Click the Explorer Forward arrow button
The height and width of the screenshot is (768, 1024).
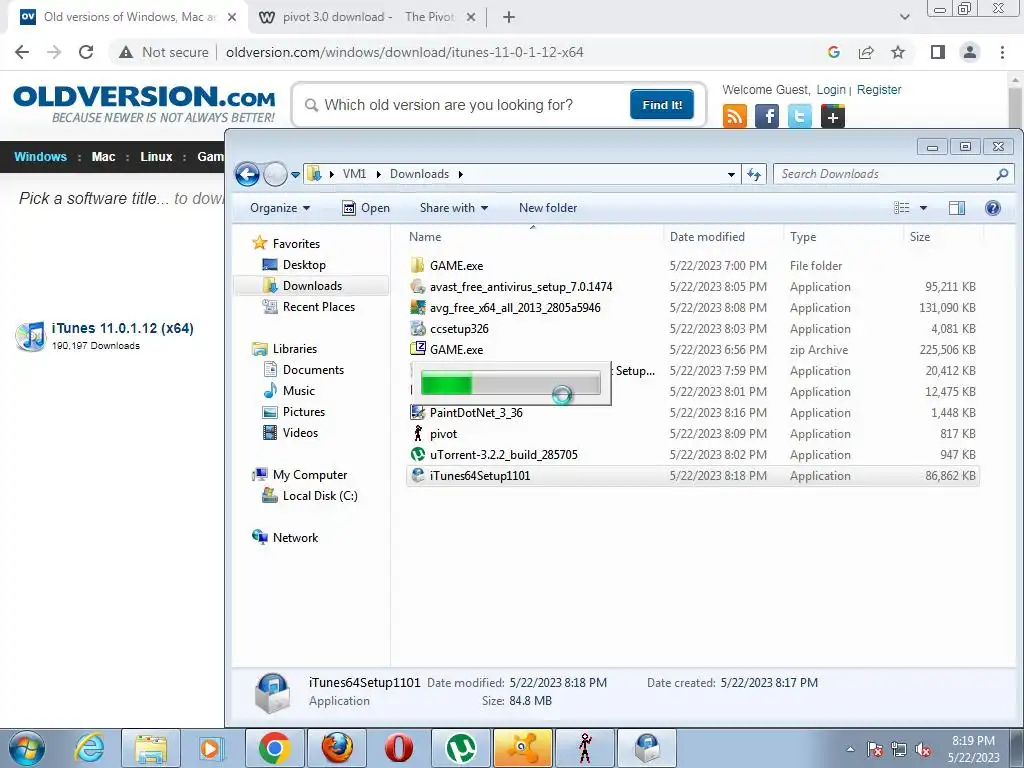pyautogui.click(x=275, y=174)
